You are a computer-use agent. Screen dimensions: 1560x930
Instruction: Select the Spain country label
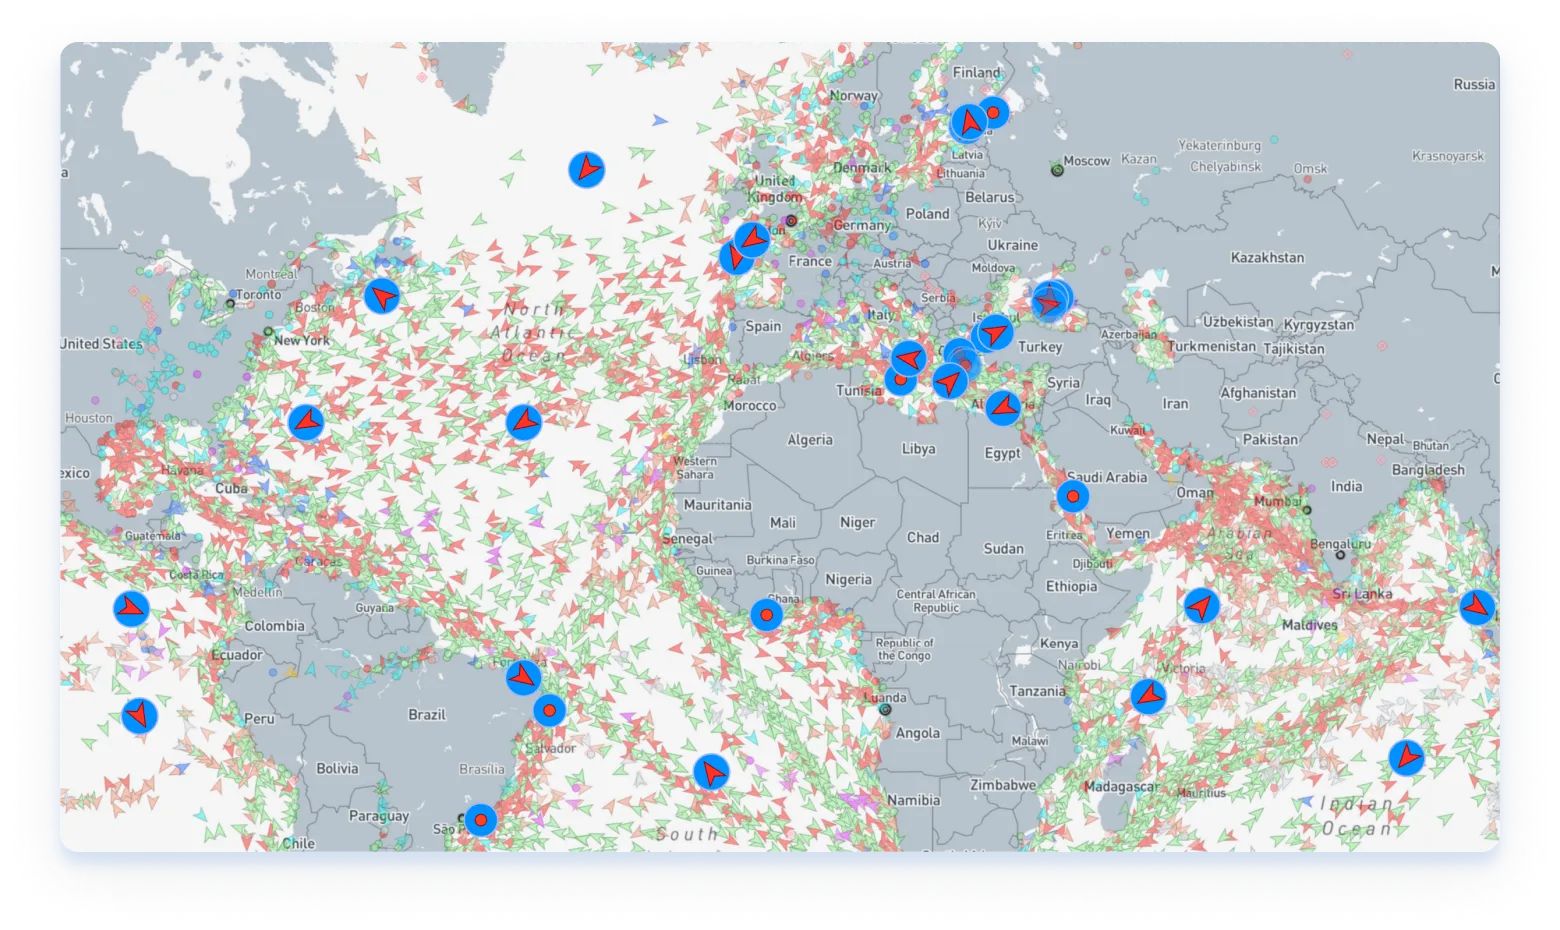(763, 326)
